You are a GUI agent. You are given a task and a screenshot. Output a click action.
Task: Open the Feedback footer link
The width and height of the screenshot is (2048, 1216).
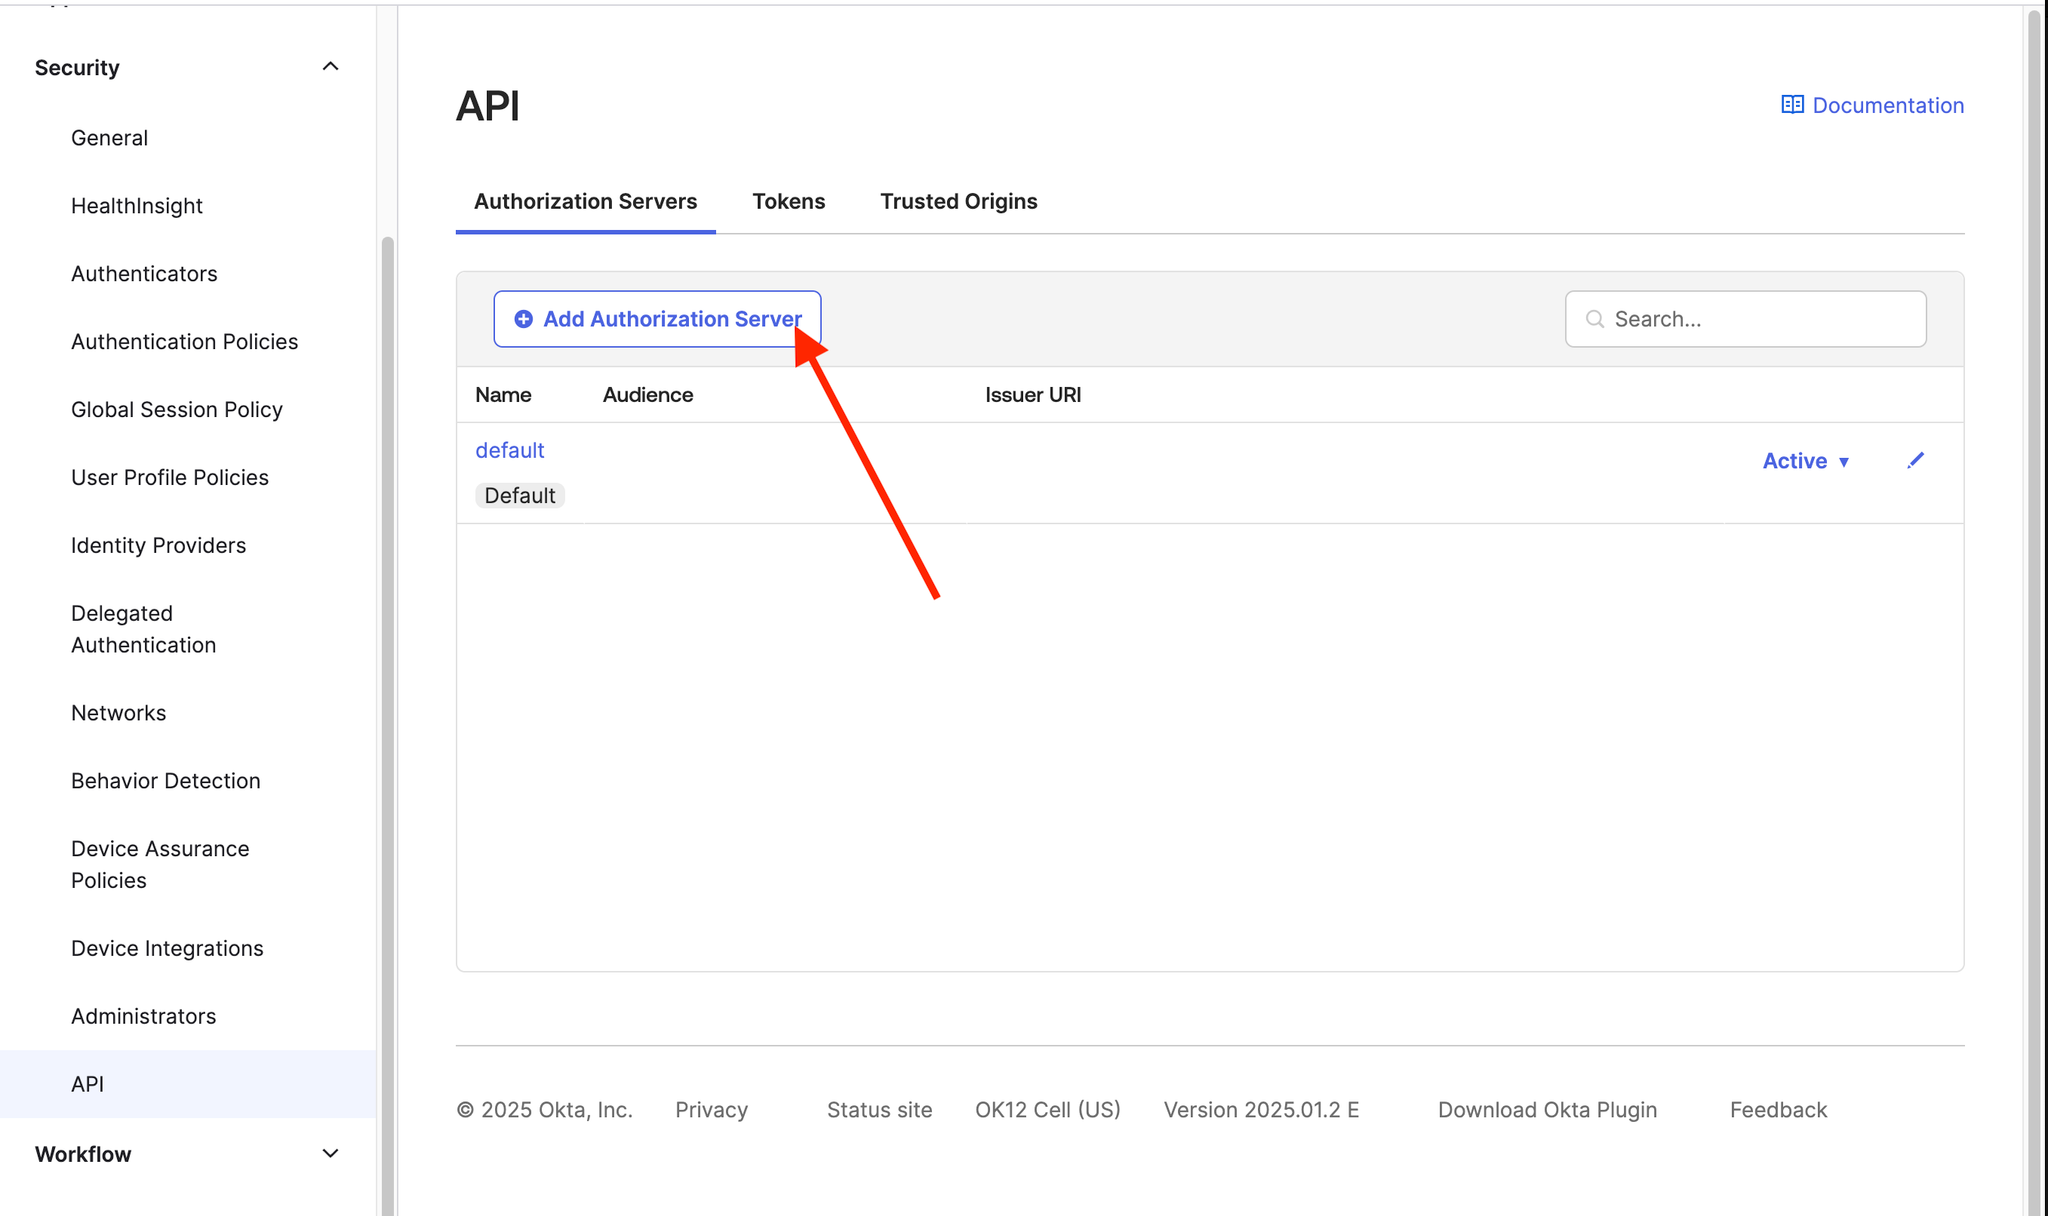coord(1778,1110)
